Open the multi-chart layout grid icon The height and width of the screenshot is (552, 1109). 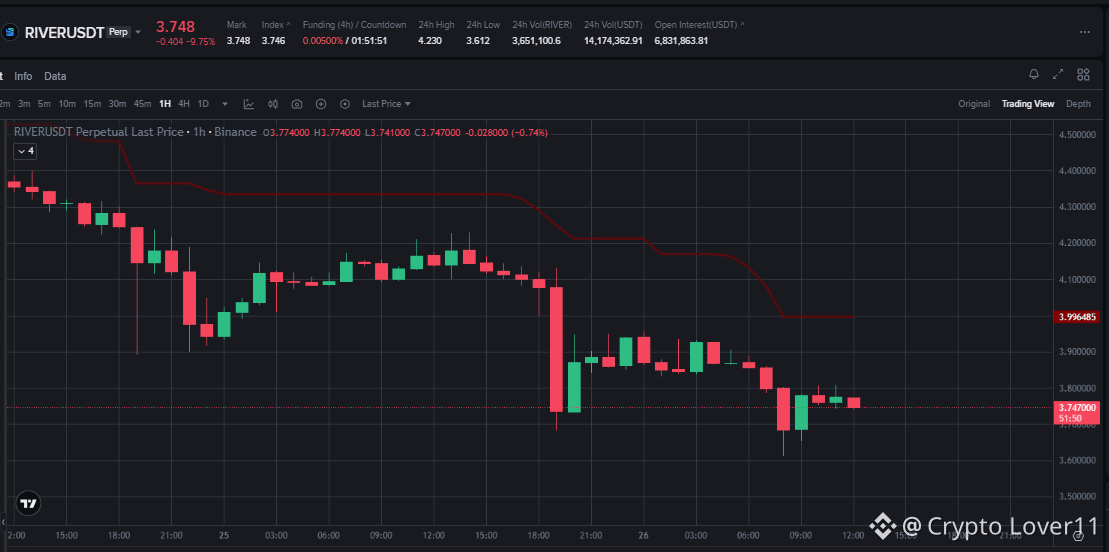1083,74
